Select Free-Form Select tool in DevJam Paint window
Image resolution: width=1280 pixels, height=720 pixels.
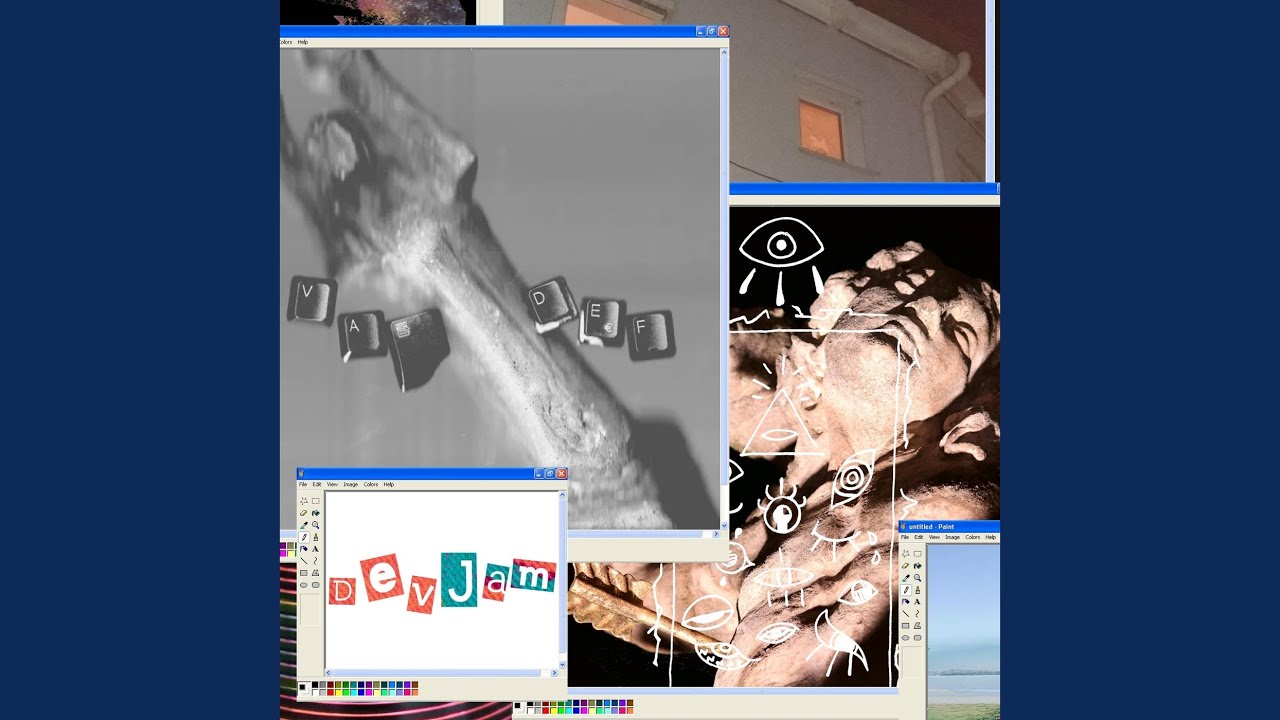(304, 501)
